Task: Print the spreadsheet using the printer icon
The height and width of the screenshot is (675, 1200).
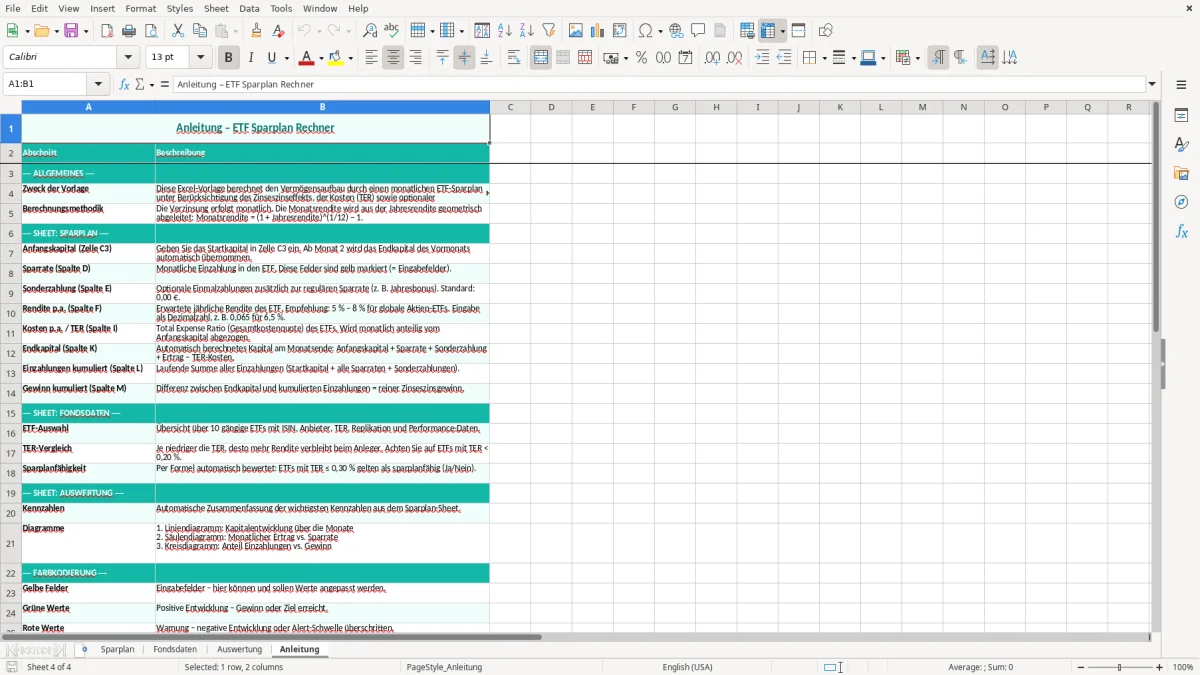Action: (x=129, y=31)
